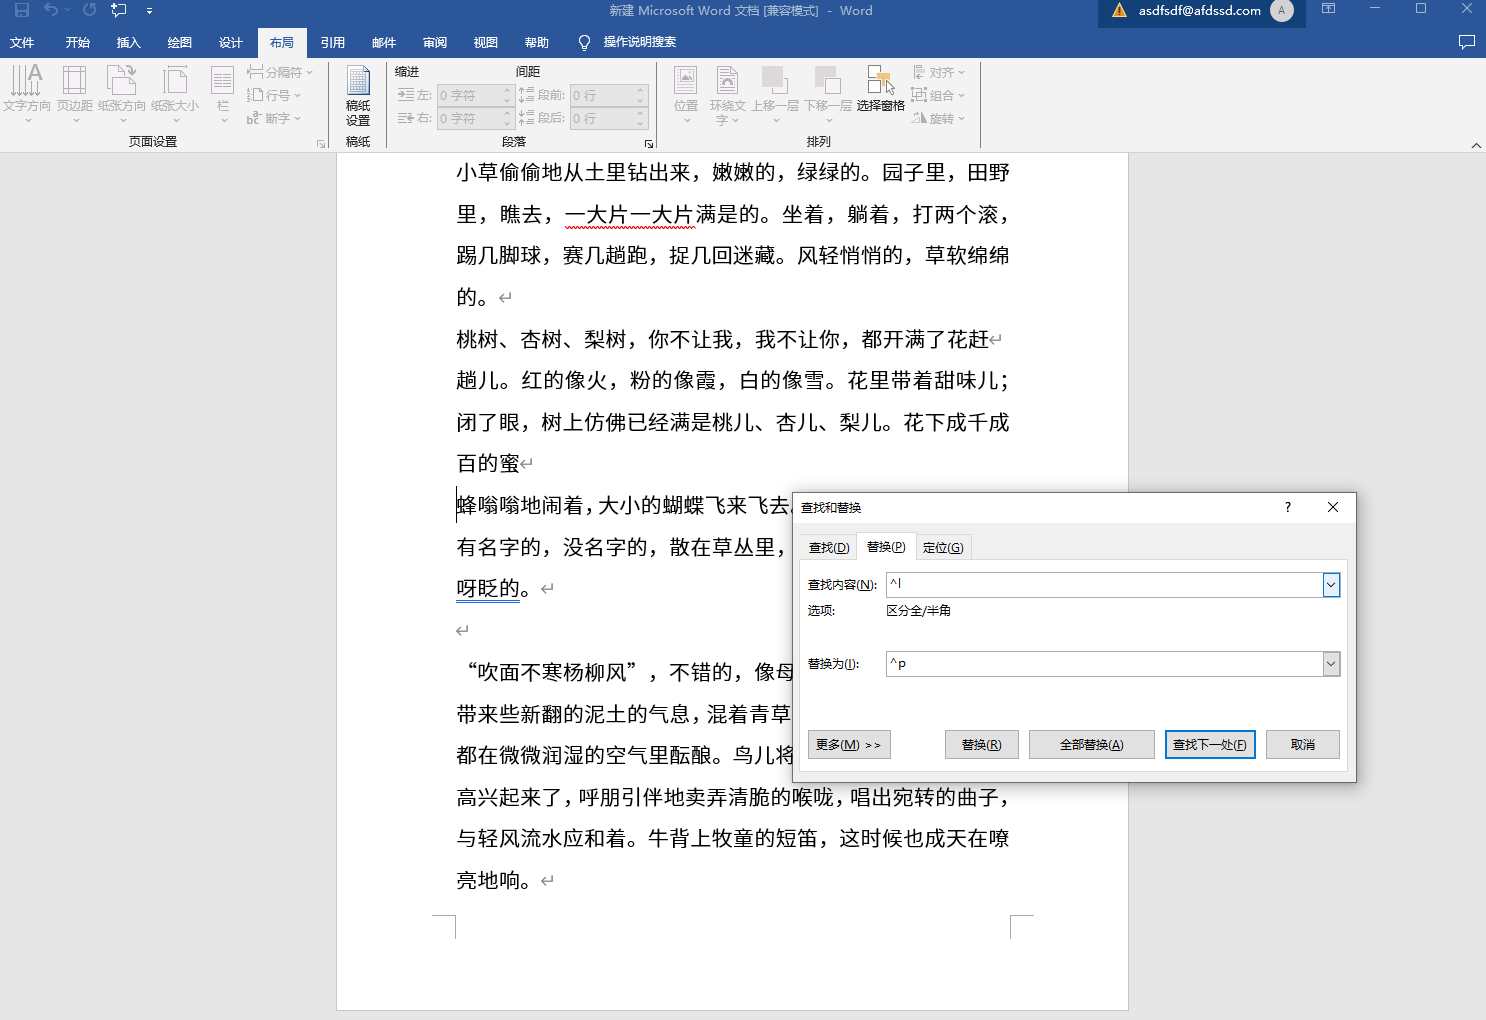The image size is (1486, 1020).
Task: Switch to the 视图 ribbon tab
Action: pyautogui.click(x=486, y=42)
